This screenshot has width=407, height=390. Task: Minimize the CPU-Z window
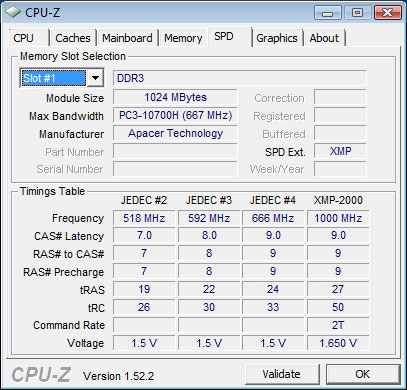pyautogui.click(x=328, y=13)
